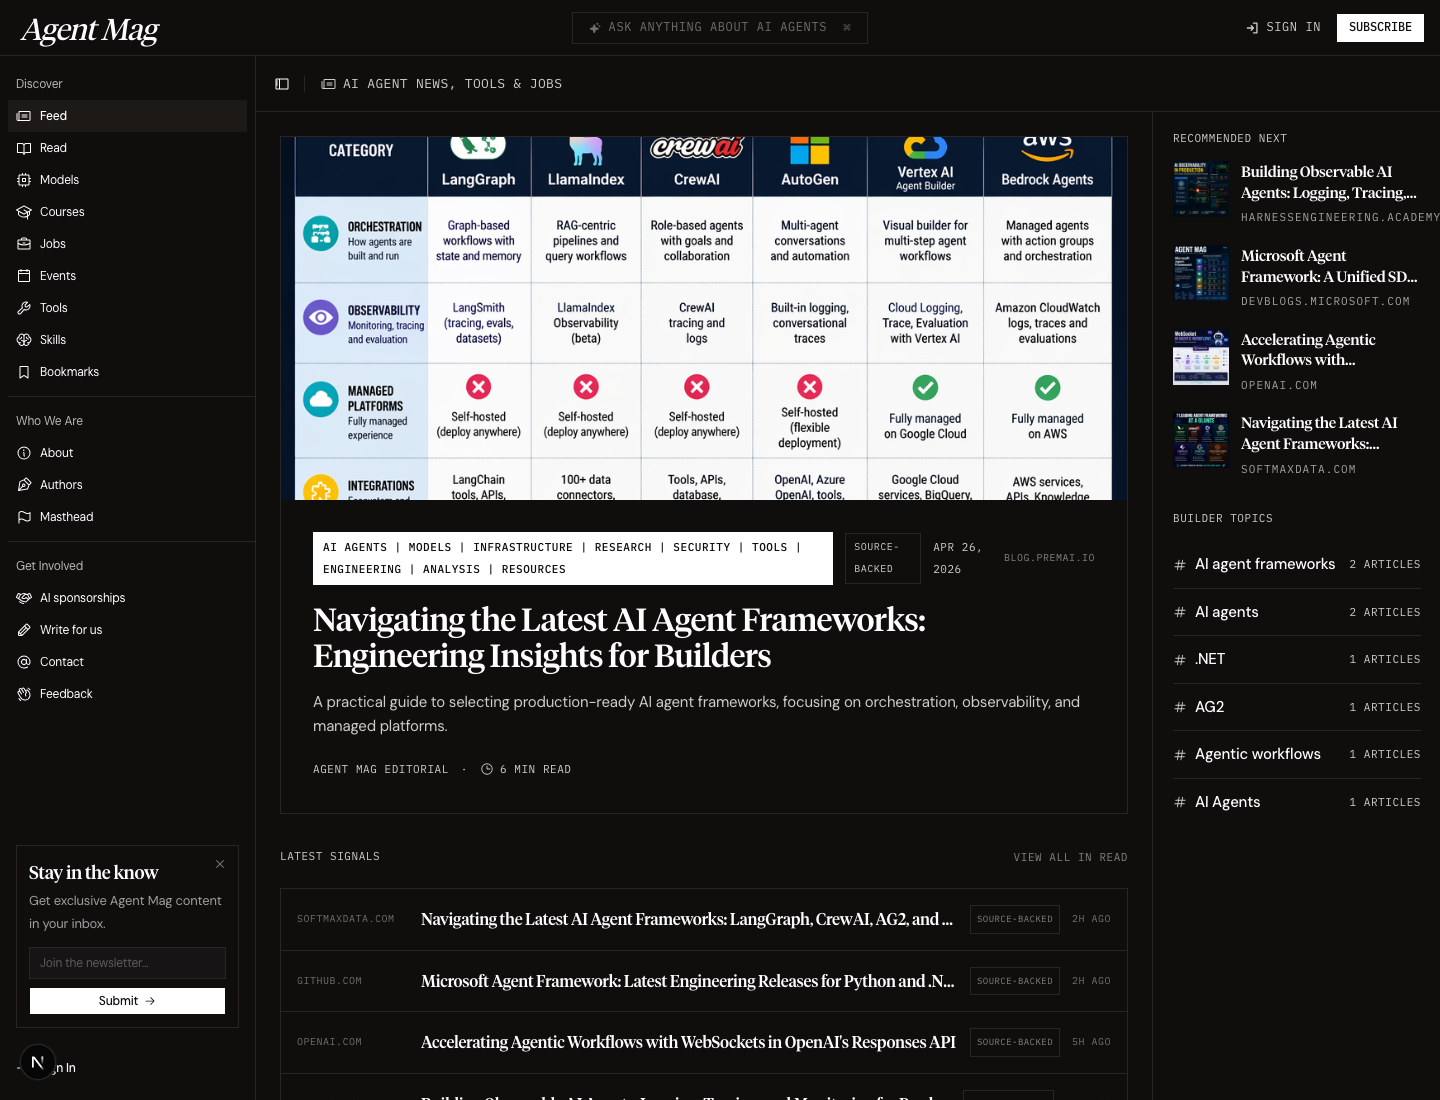This screenshot has height=1100, width=1440.
Task: Click the AI sponsorships handshake icon
Action: (x=24, y=598)
